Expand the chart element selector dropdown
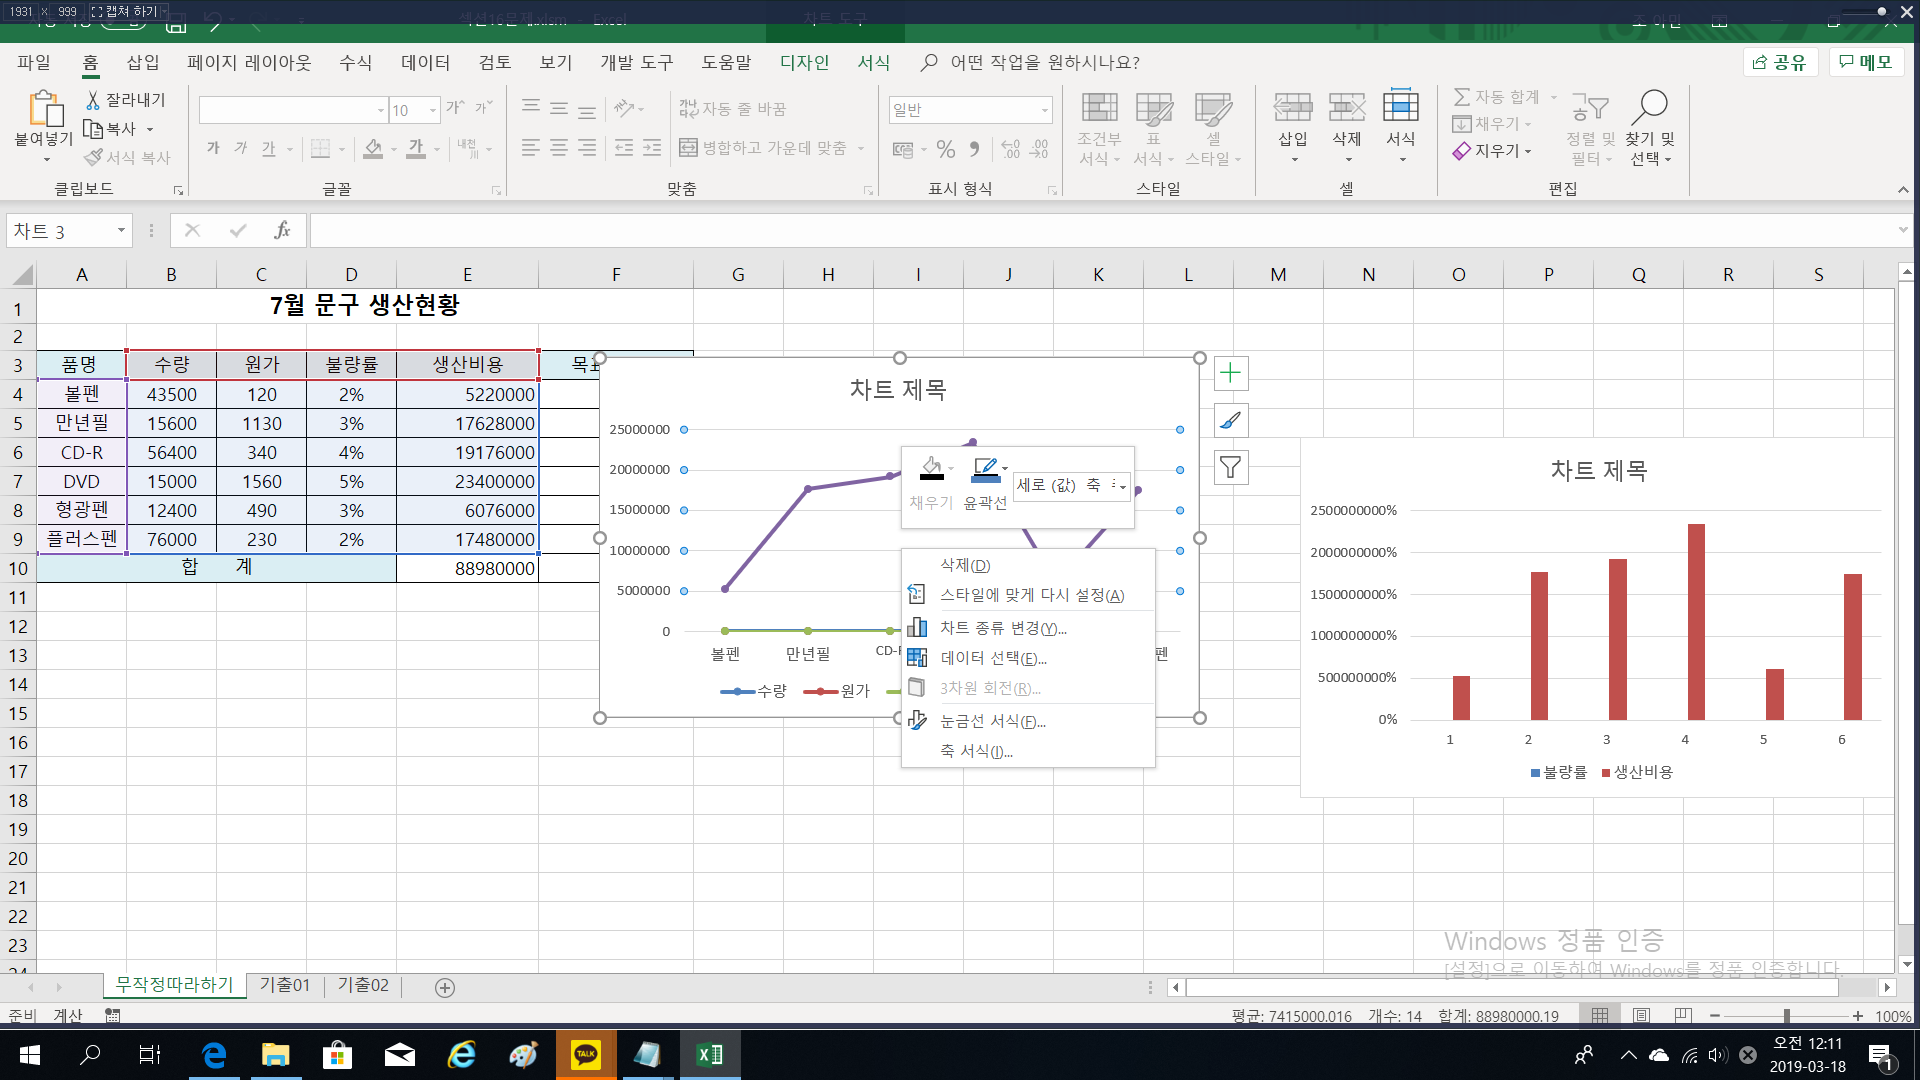This screenshot has width=1920, height=1080. [1123, 487]
